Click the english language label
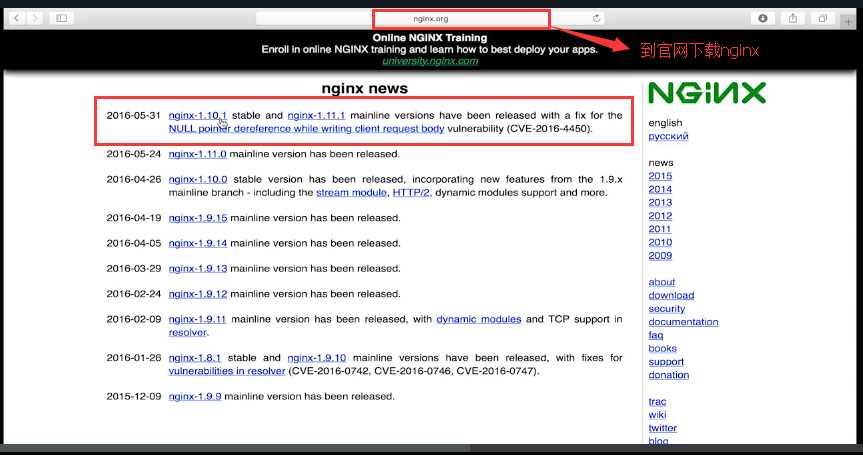Image resolution: width=863 pixels, height=455 pixels. click(665, 123)
